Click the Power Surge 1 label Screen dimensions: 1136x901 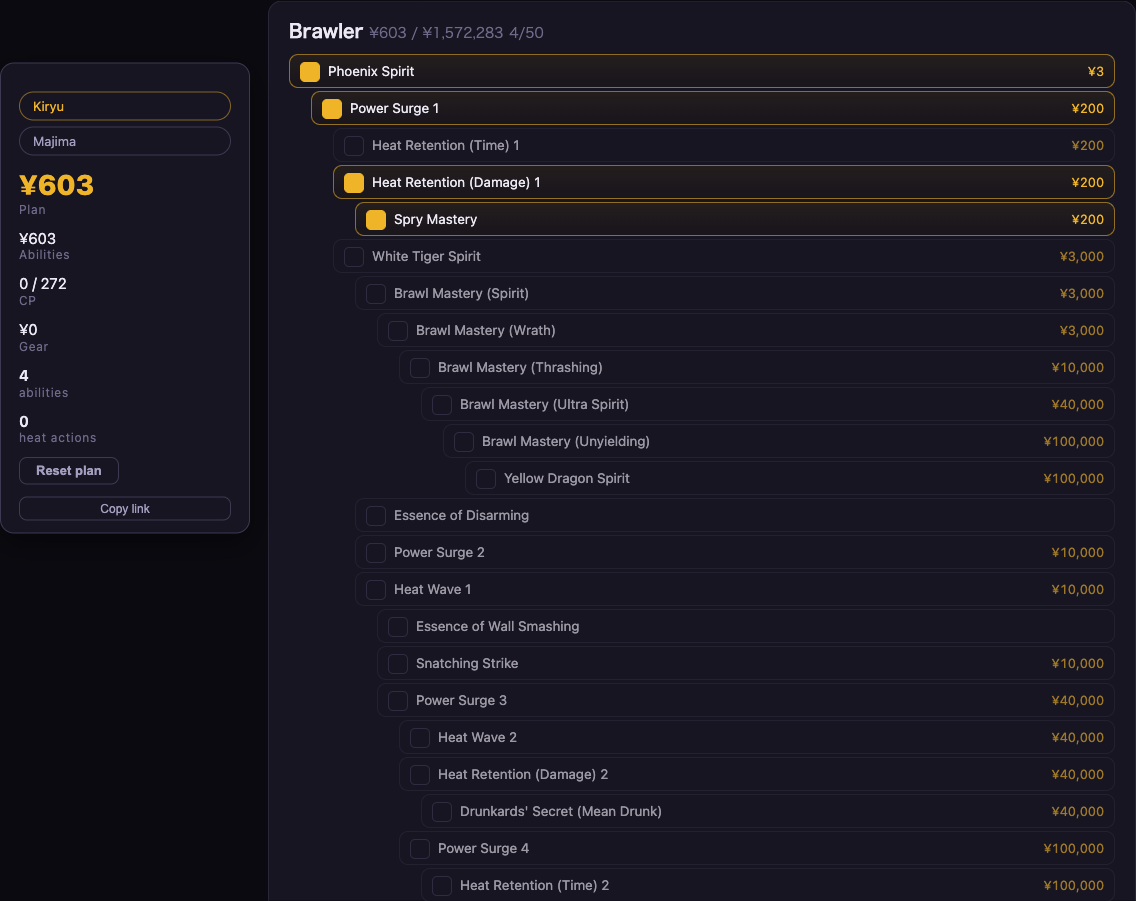click(394, 109)
